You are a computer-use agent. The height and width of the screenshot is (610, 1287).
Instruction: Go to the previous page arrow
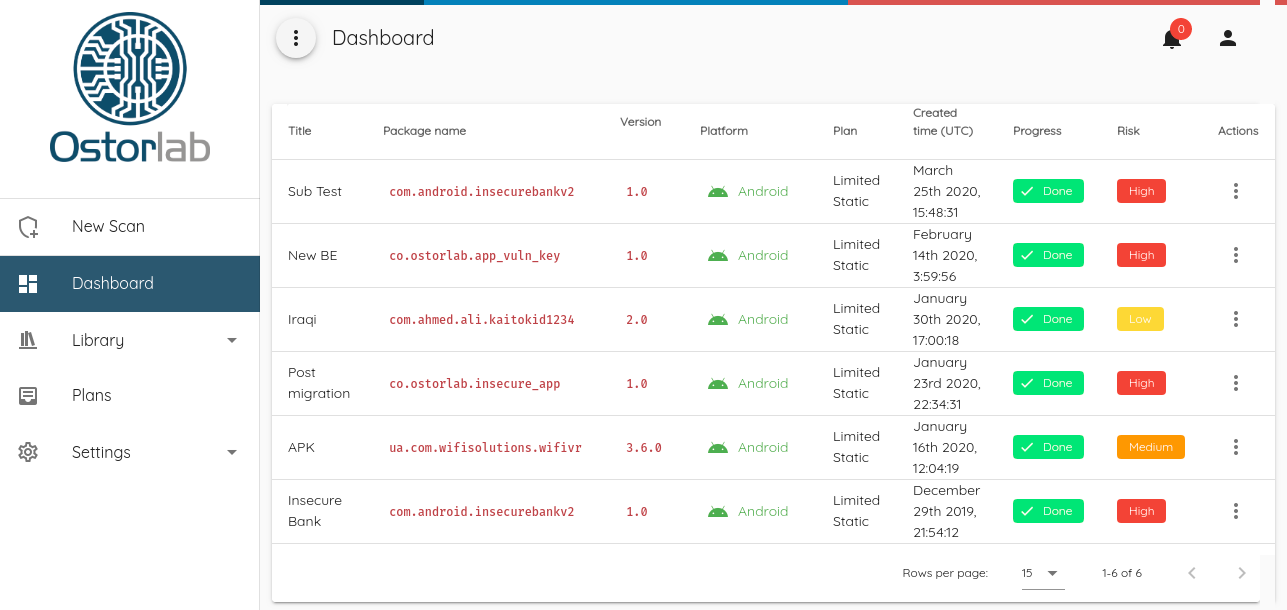[1191, 573]
